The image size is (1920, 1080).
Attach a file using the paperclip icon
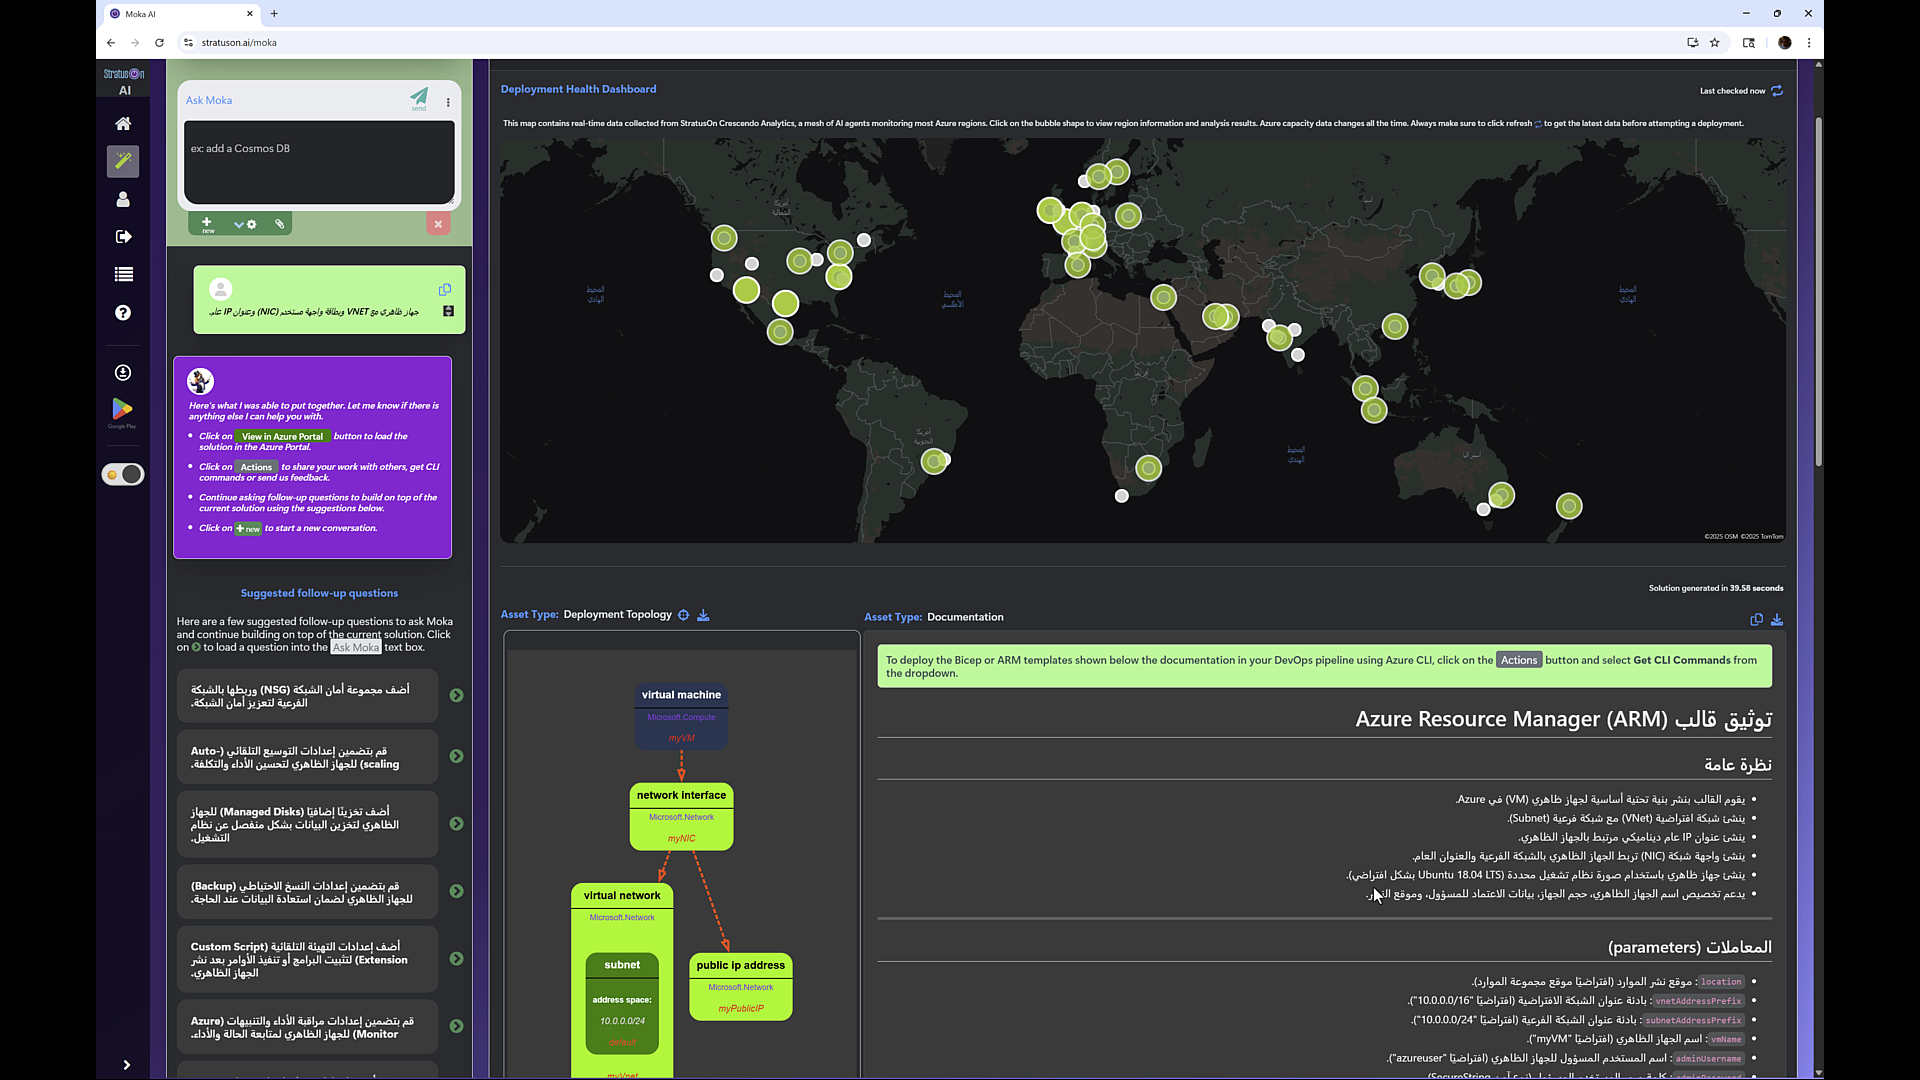[x=279, y=224]
